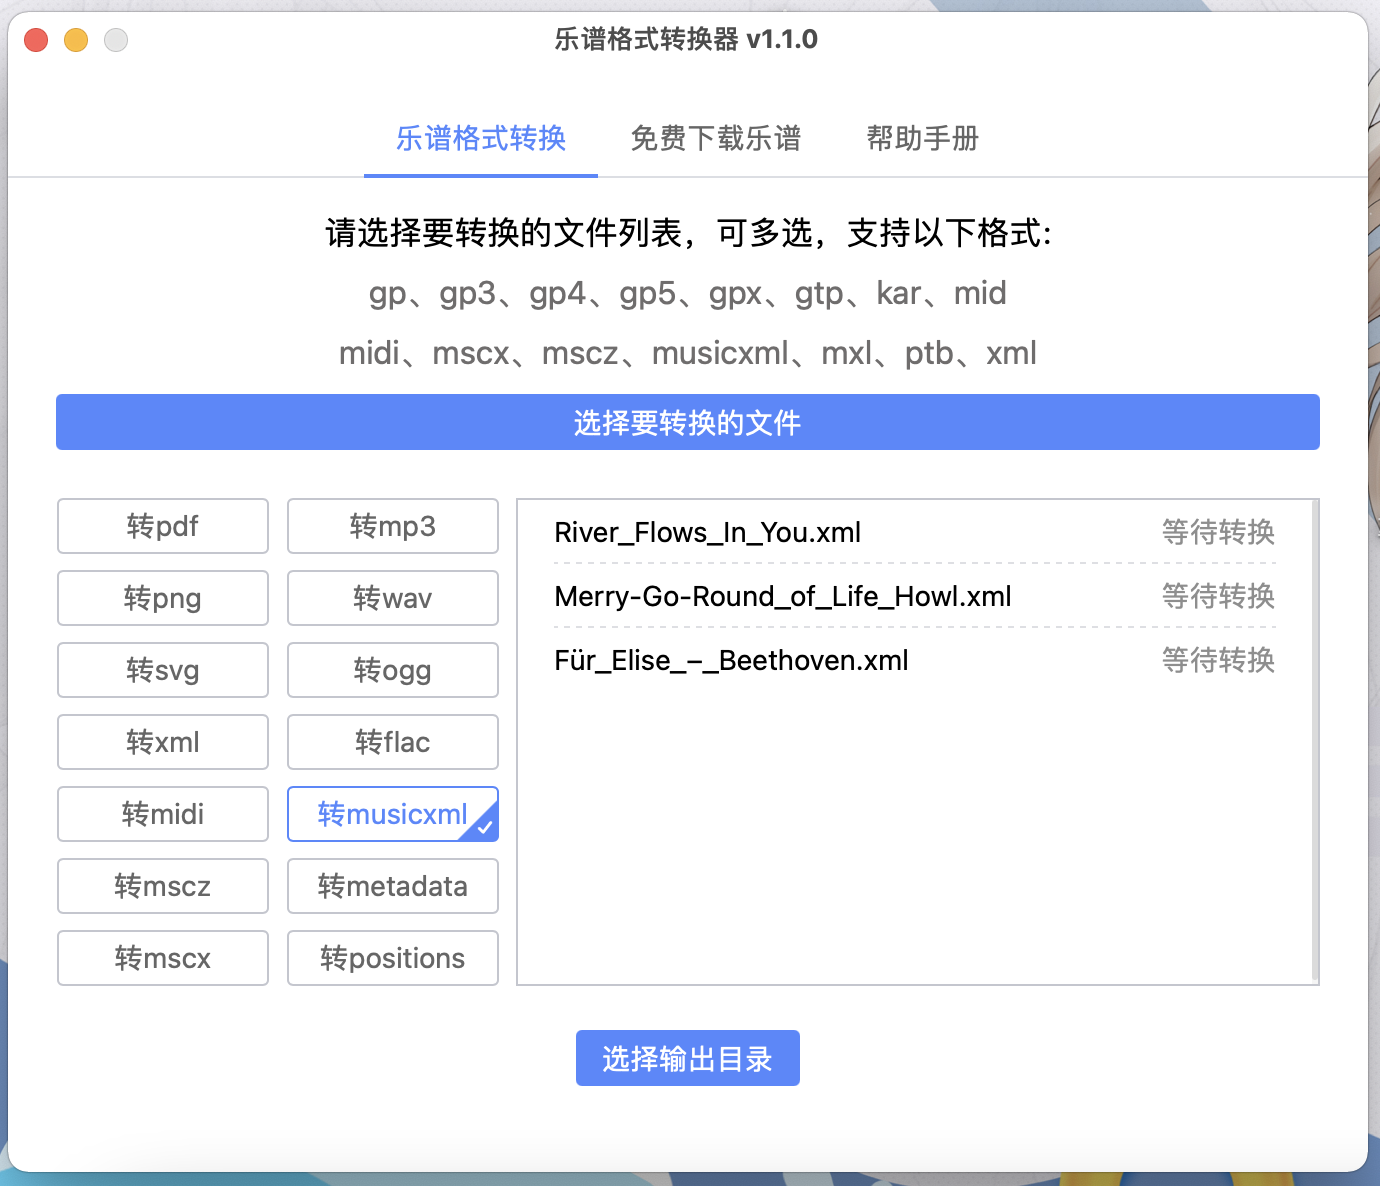The width and height of the screenshot is (1380, 1186).
Task: Select the 转flac output format
Action: 392,741
